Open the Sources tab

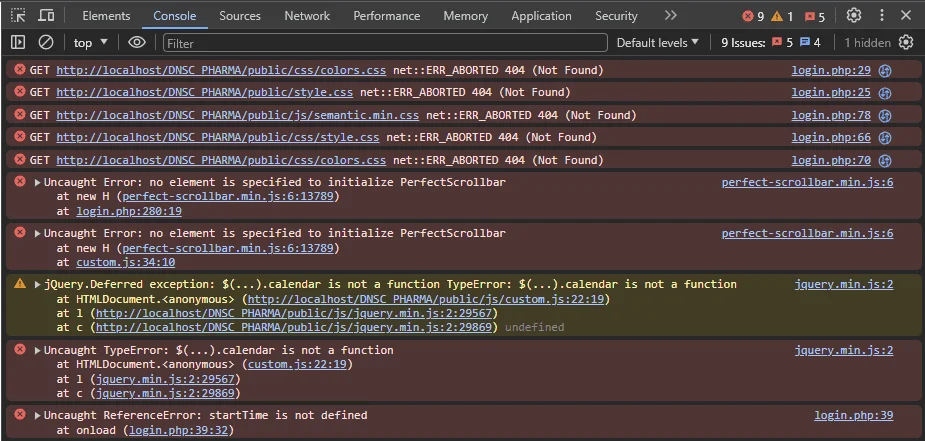[240, 16]
